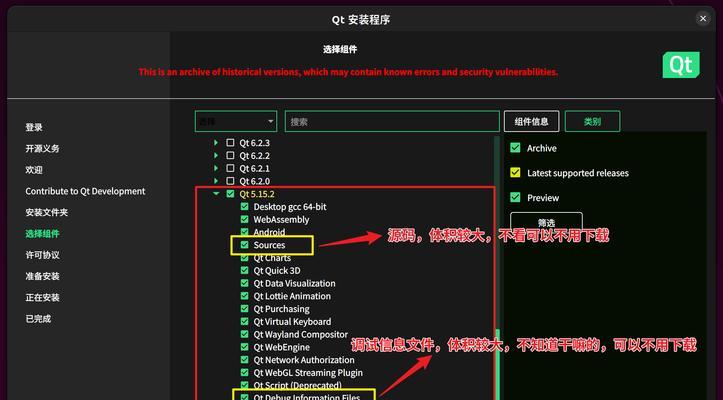The image size is (723, 400).
Task: Click the 组件信息 button
Action: 531,121
